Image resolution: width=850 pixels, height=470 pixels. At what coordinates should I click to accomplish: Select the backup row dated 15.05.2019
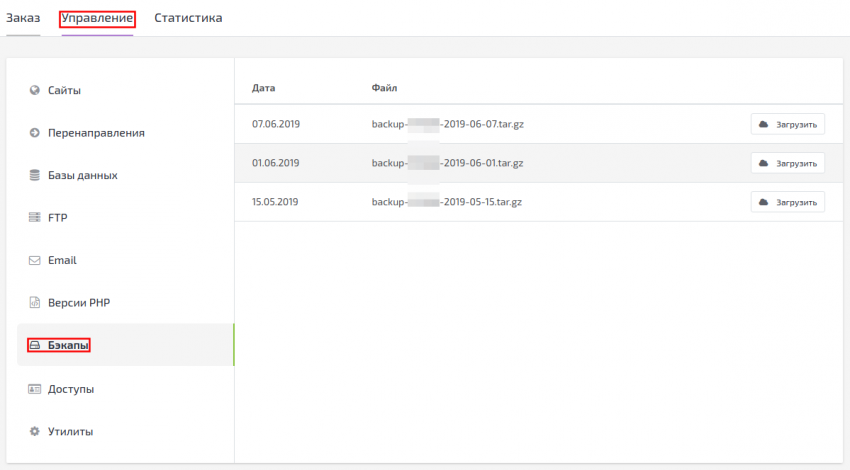(275, 202)
